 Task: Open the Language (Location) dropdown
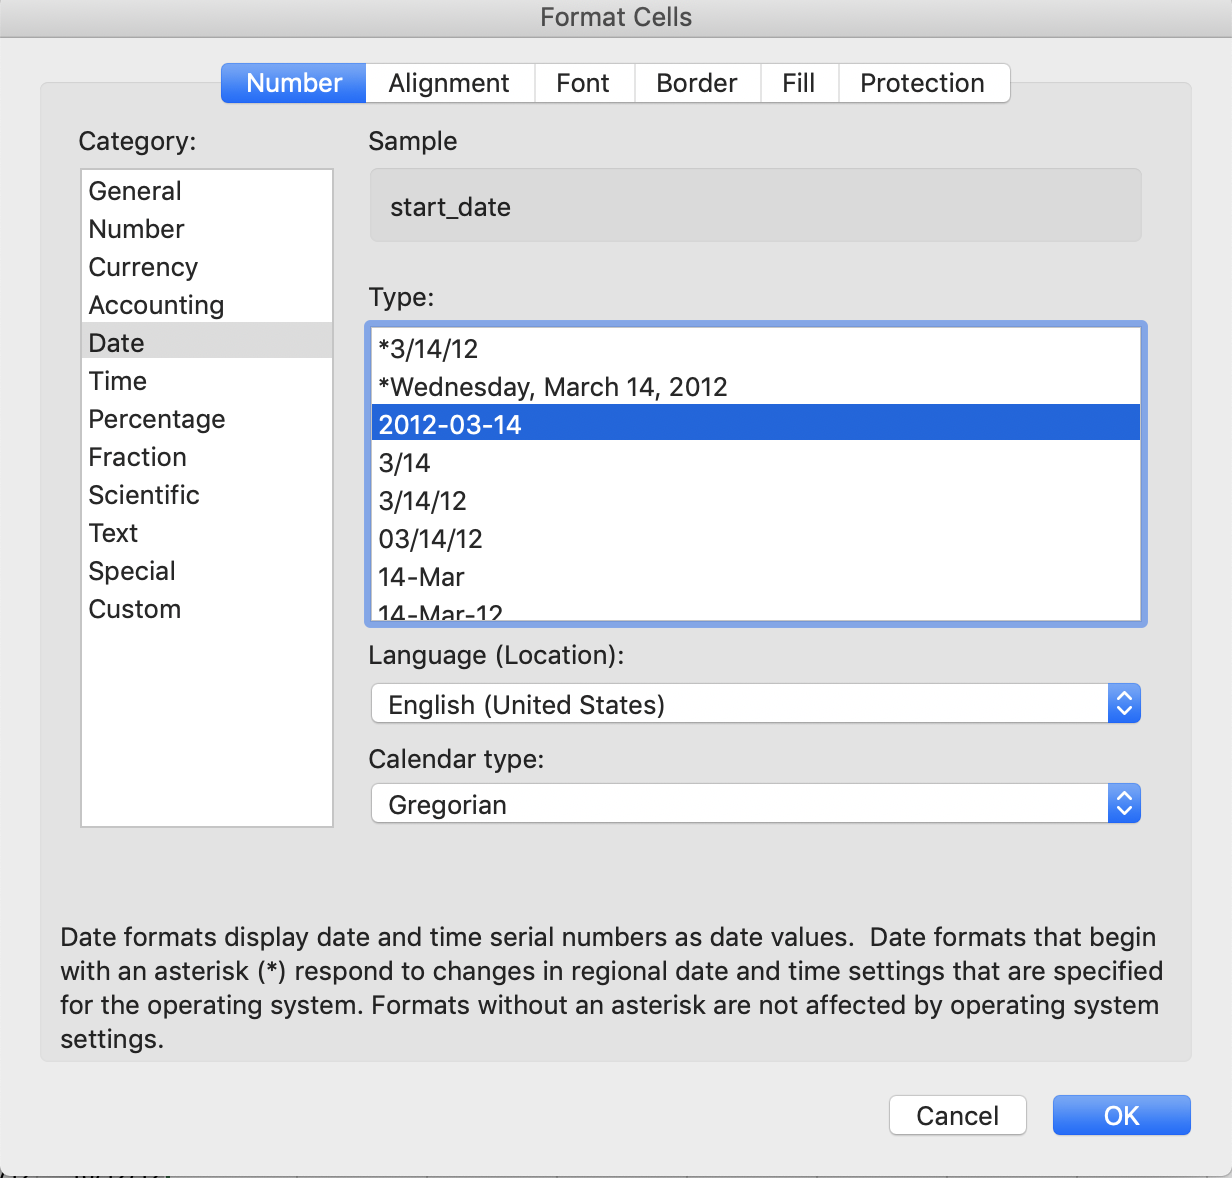[756, 704]
